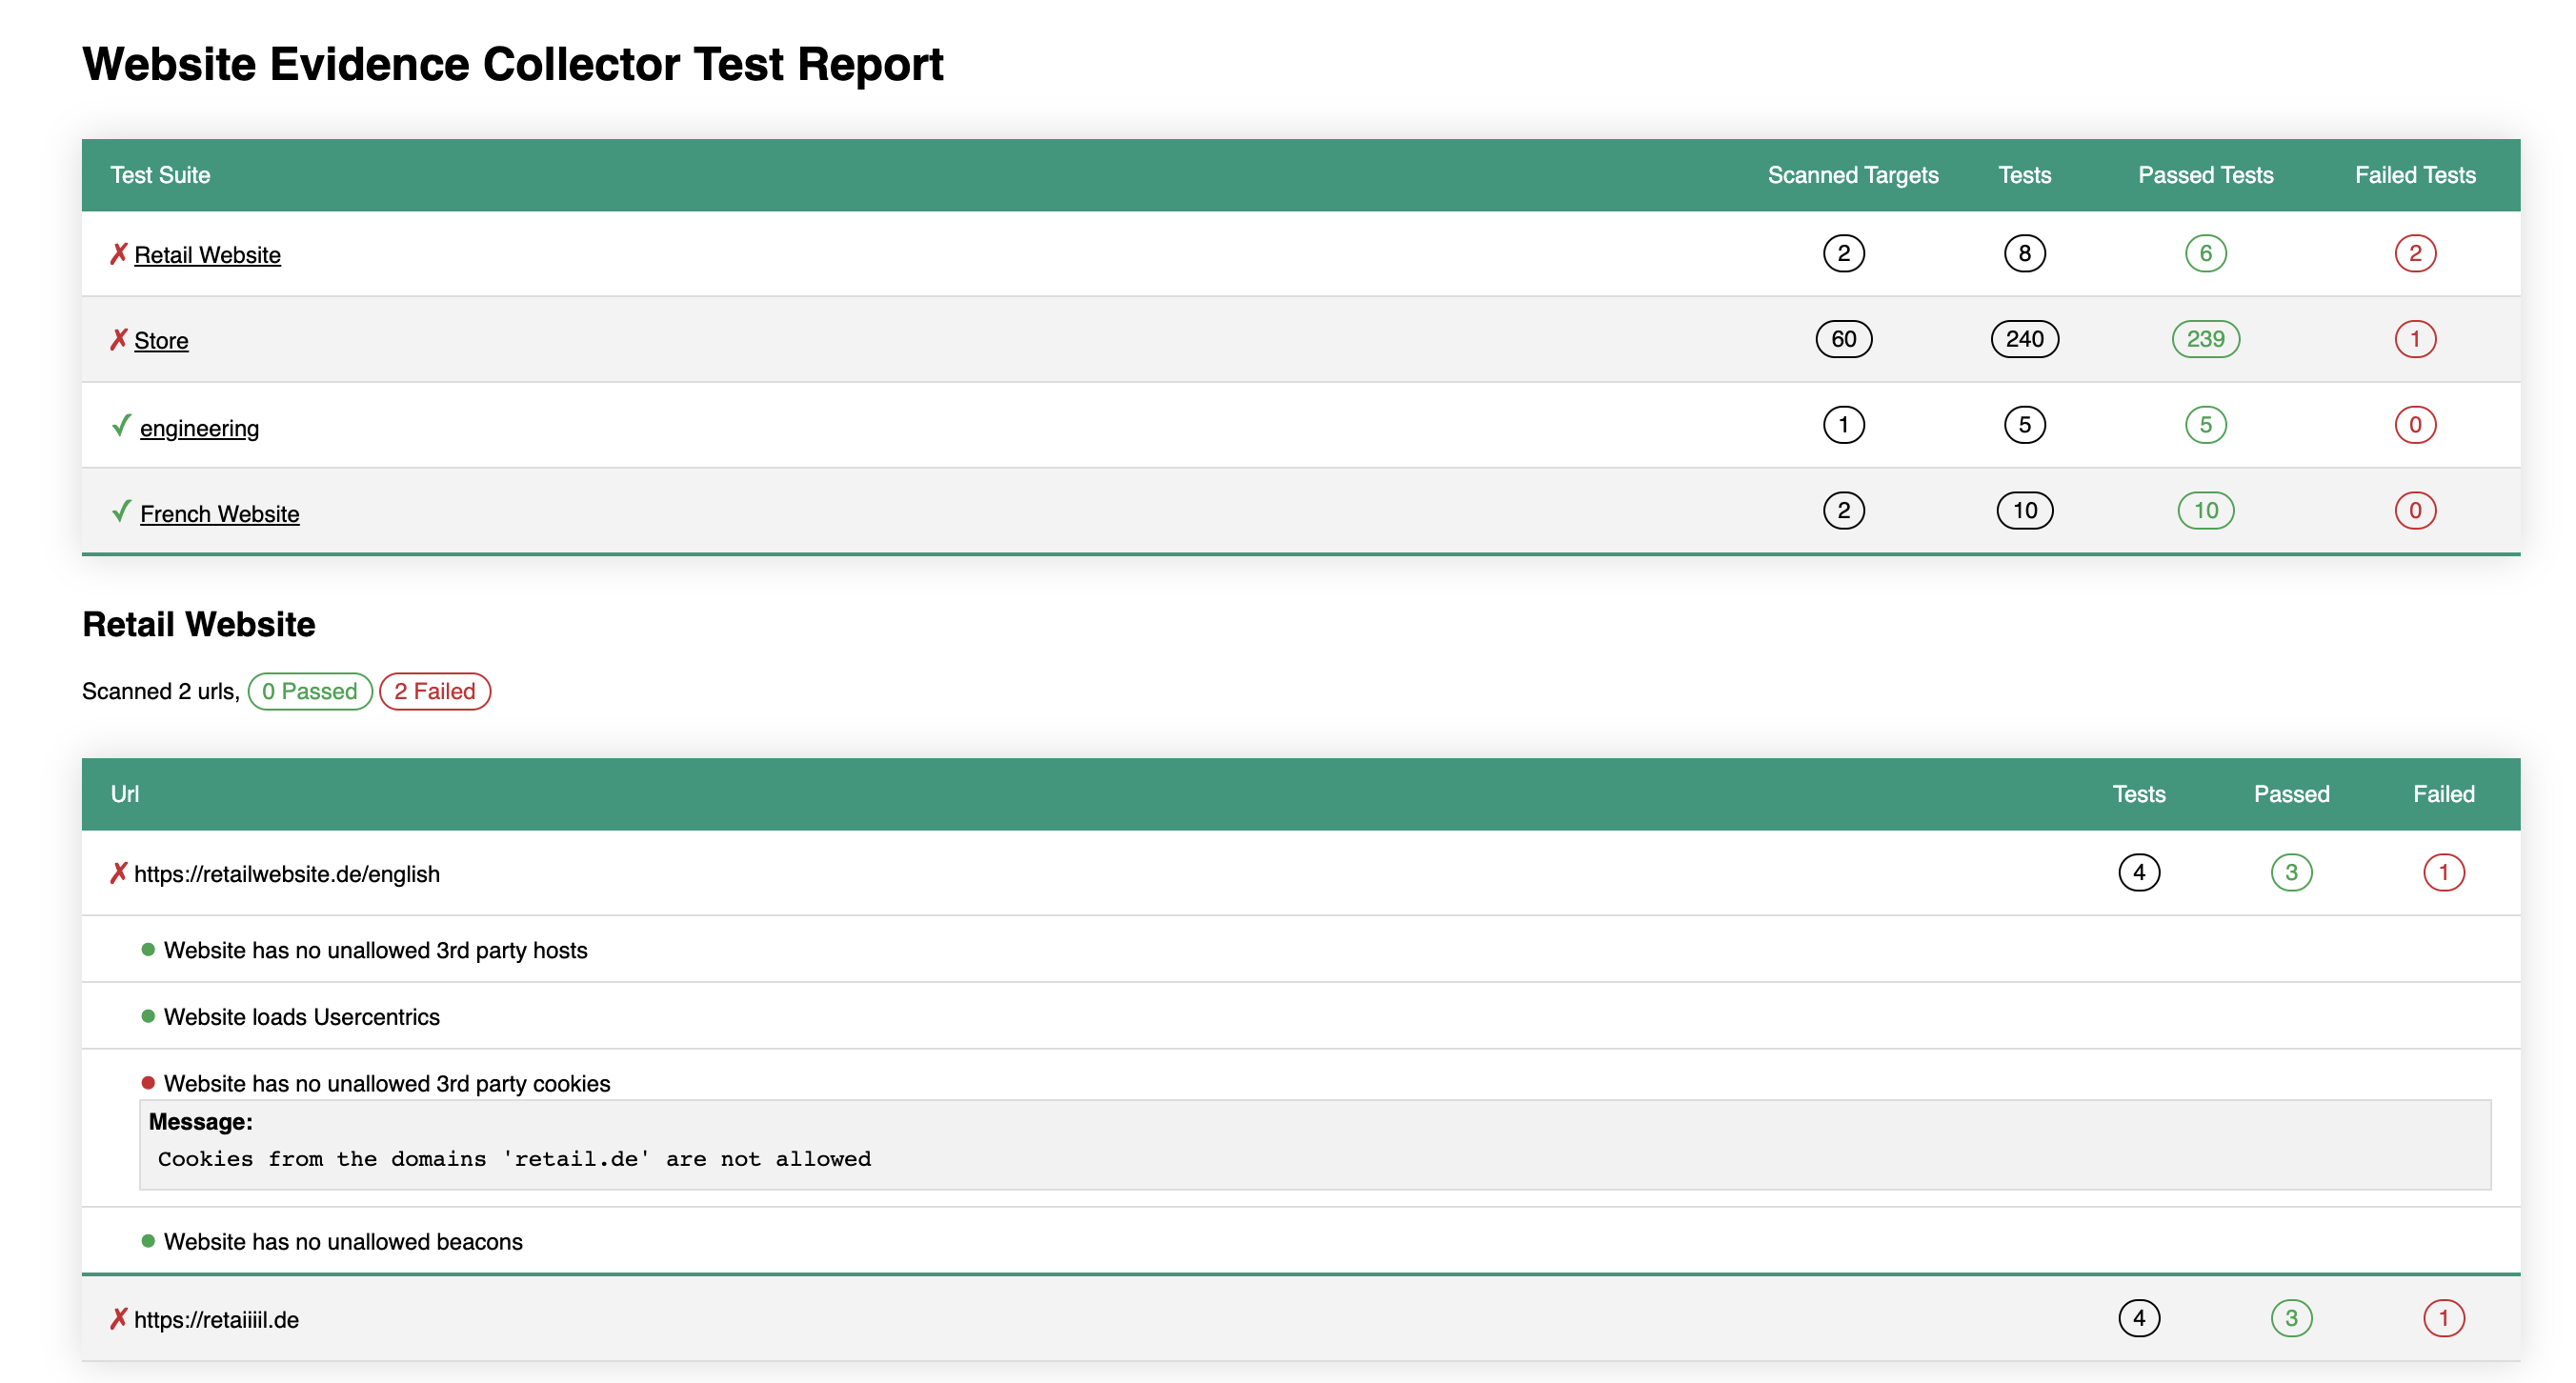Collapse the retailwebsite.de/english URL row
2576x1383 pixels.
pyautogui.click(x=287, y=874)
